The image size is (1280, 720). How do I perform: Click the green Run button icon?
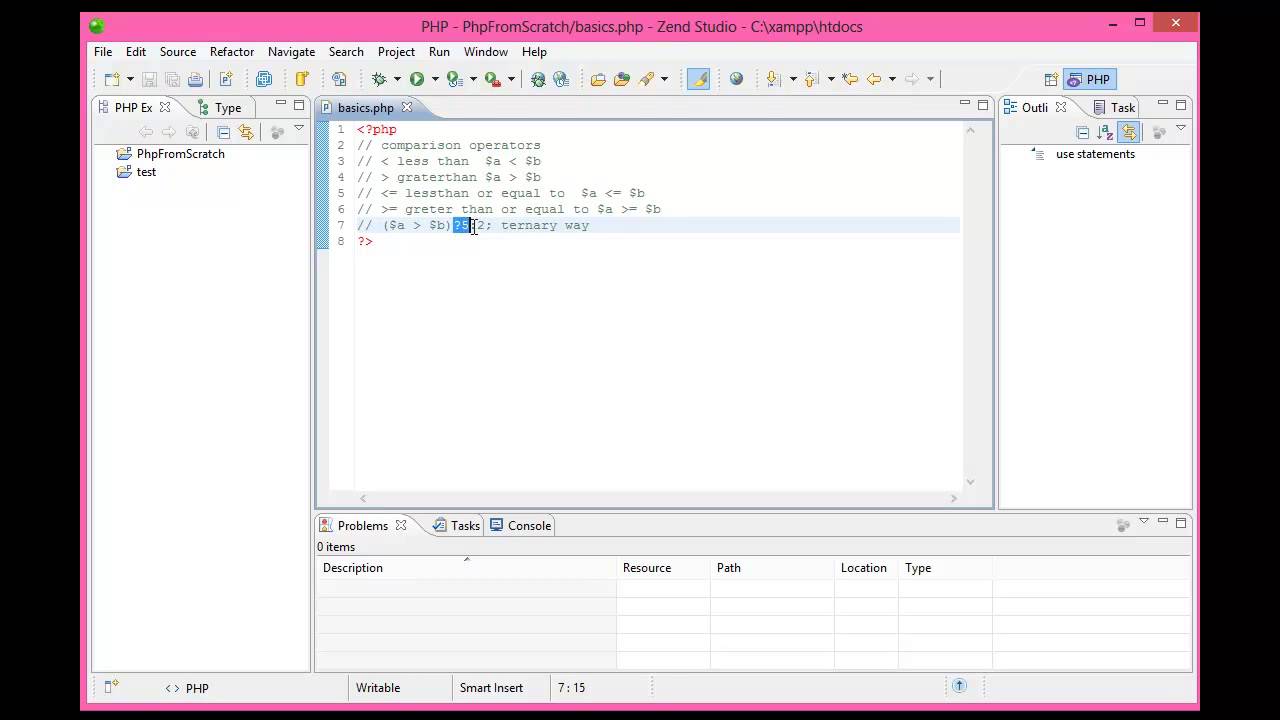point(417,79)
